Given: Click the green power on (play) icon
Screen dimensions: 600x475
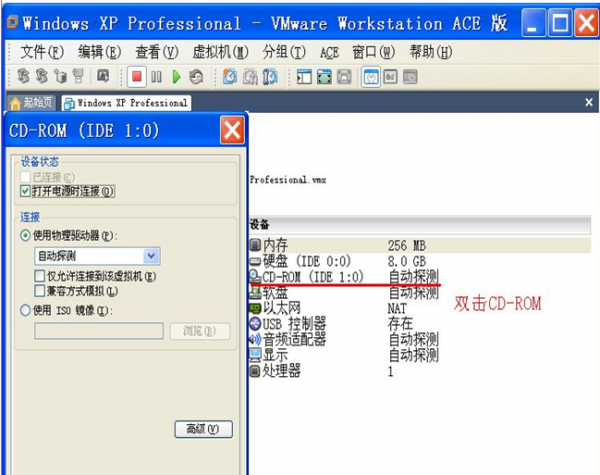Looking at the screenshot, I should click(x=176, y=77).
